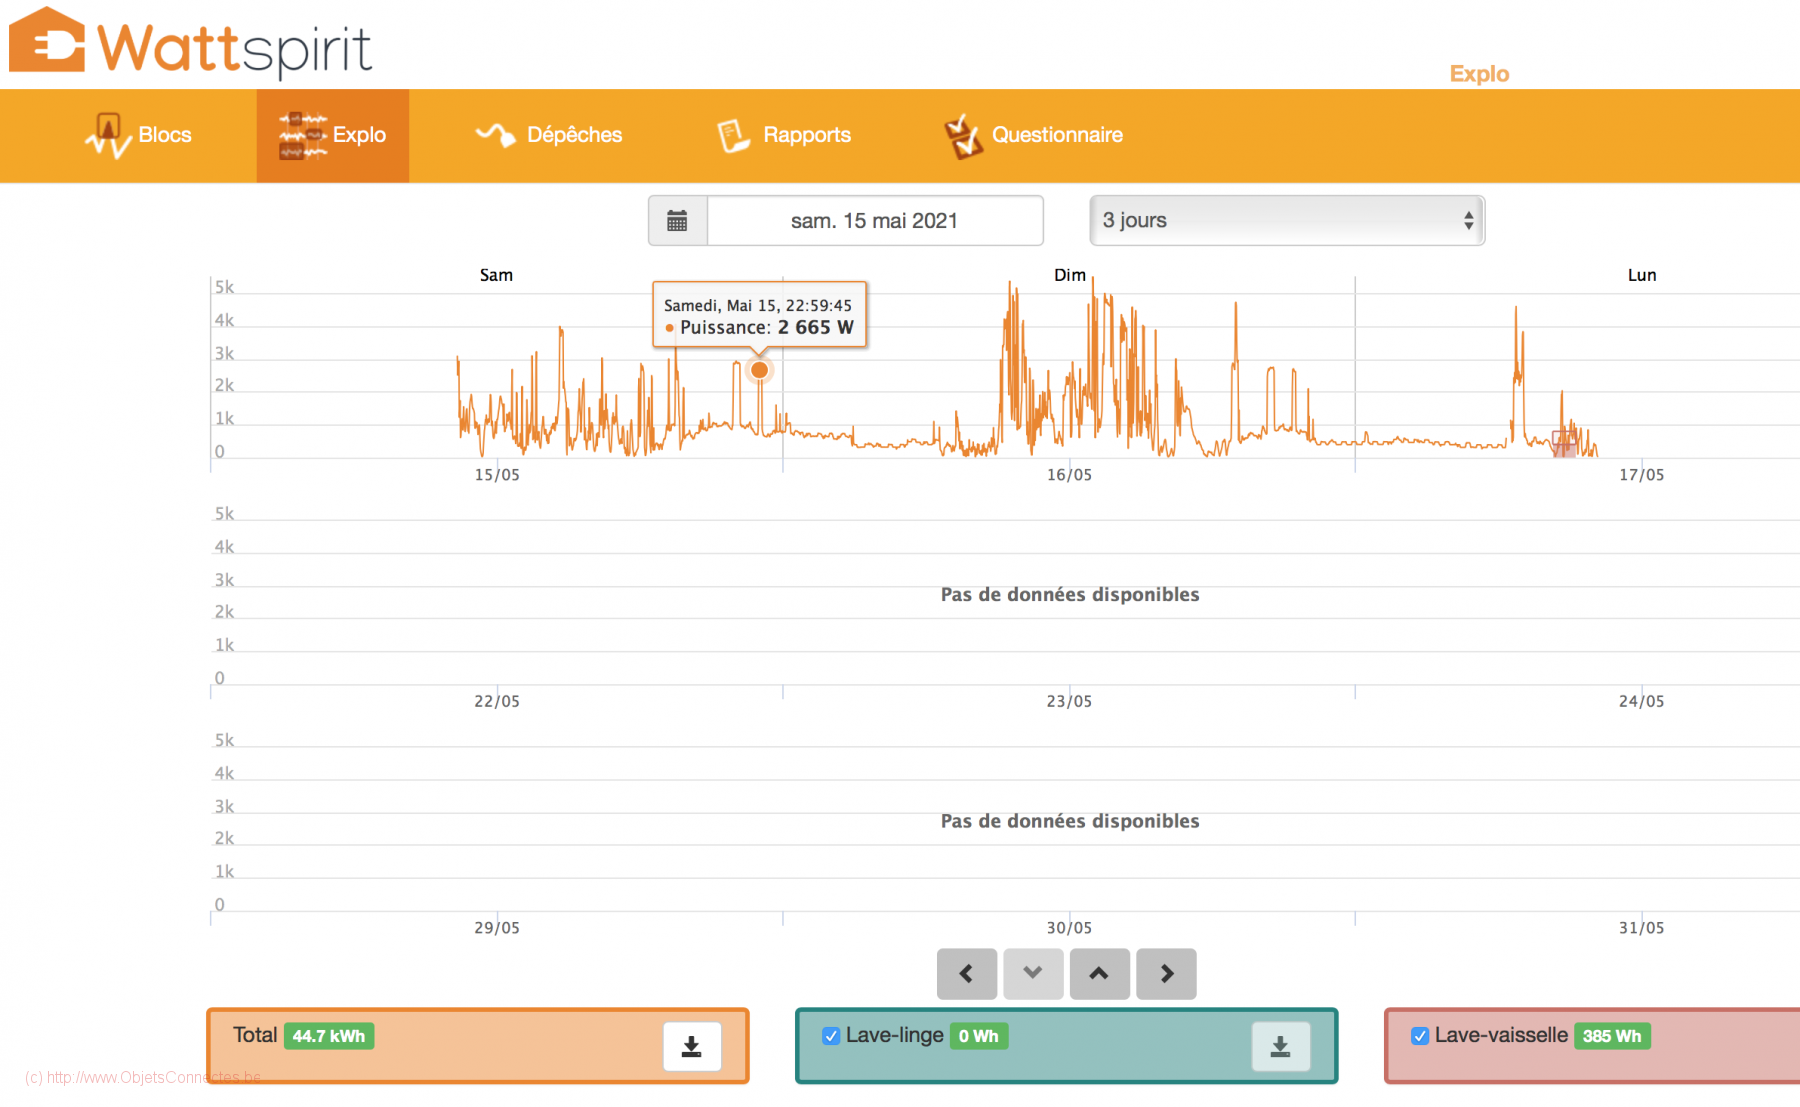Click the 15/05 date axis label
Image resolution: width=1800 pixels, height=1107 pixels.
(497, 475)
